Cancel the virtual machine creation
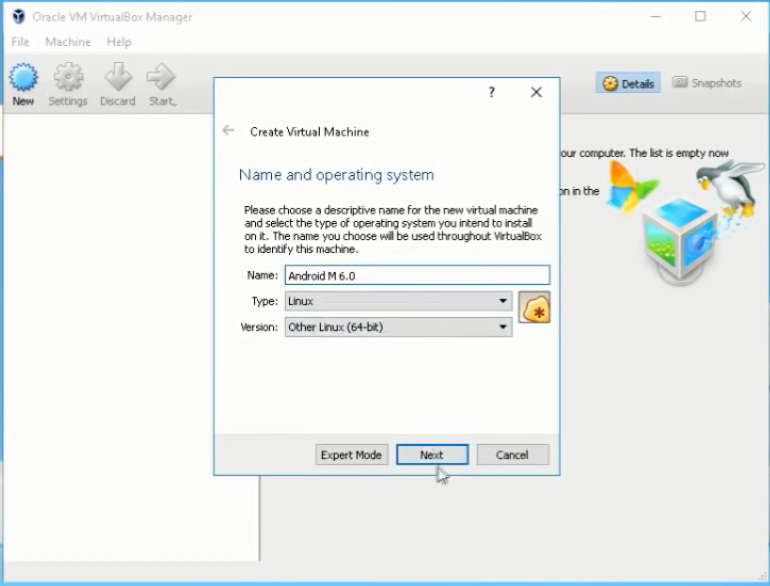This screenshot has width=770, height=586. (x=513, y=455)
